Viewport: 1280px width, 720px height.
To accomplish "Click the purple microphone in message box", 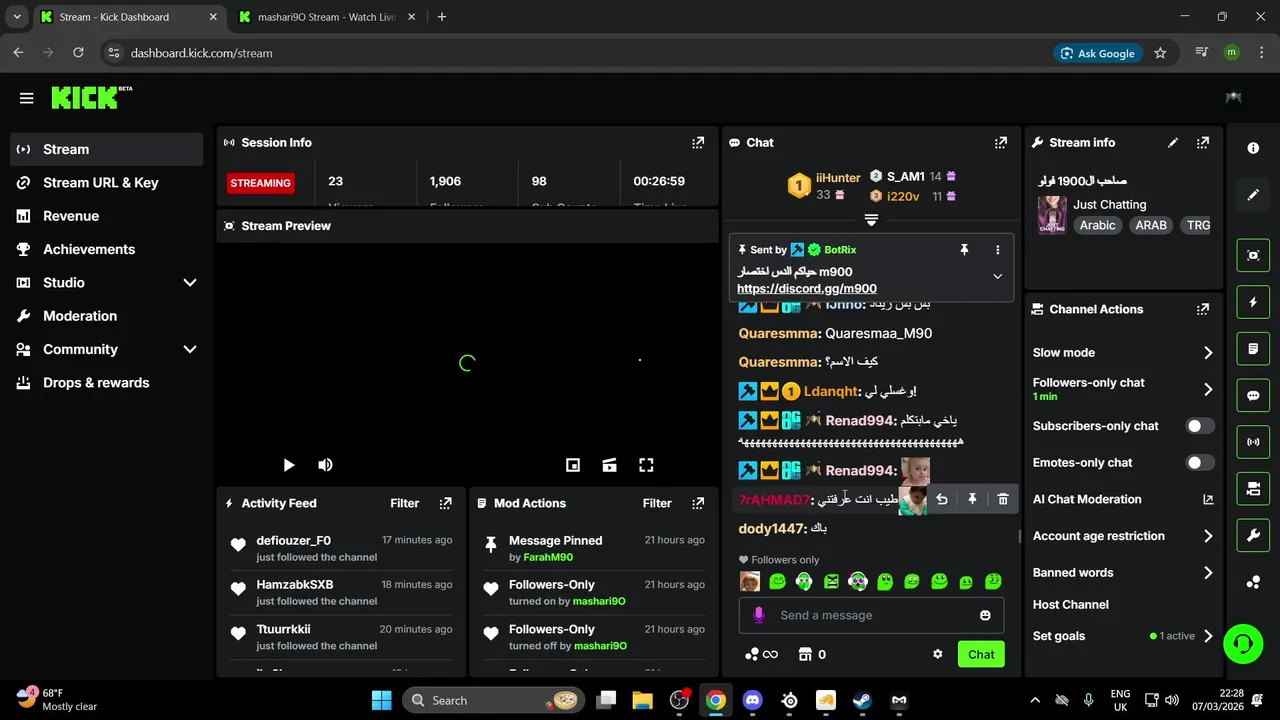I will tap(759, 615).
